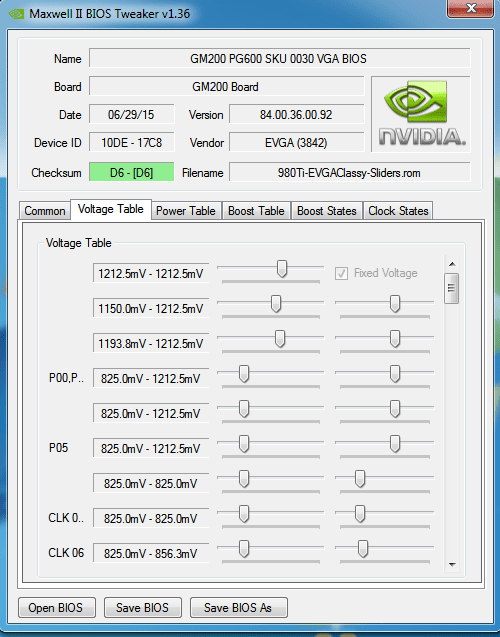The width and height of the screenshot is (500, 637).
Task: Click the Version field 84.00.36.00.92
Action: point(297,114)
